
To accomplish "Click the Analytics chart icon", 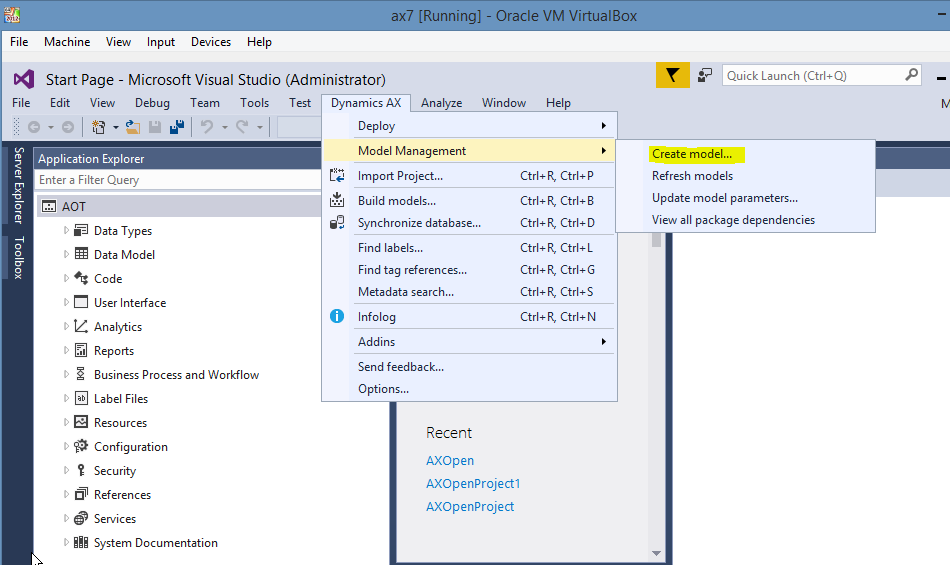I will click(81, 326).
